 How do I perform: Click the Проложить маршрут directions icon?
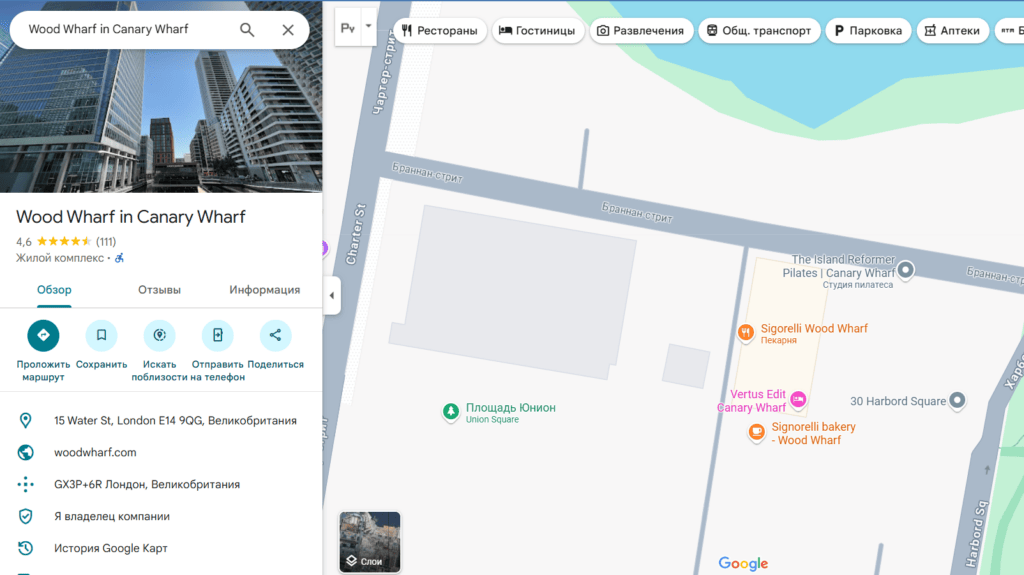[43, 335]
